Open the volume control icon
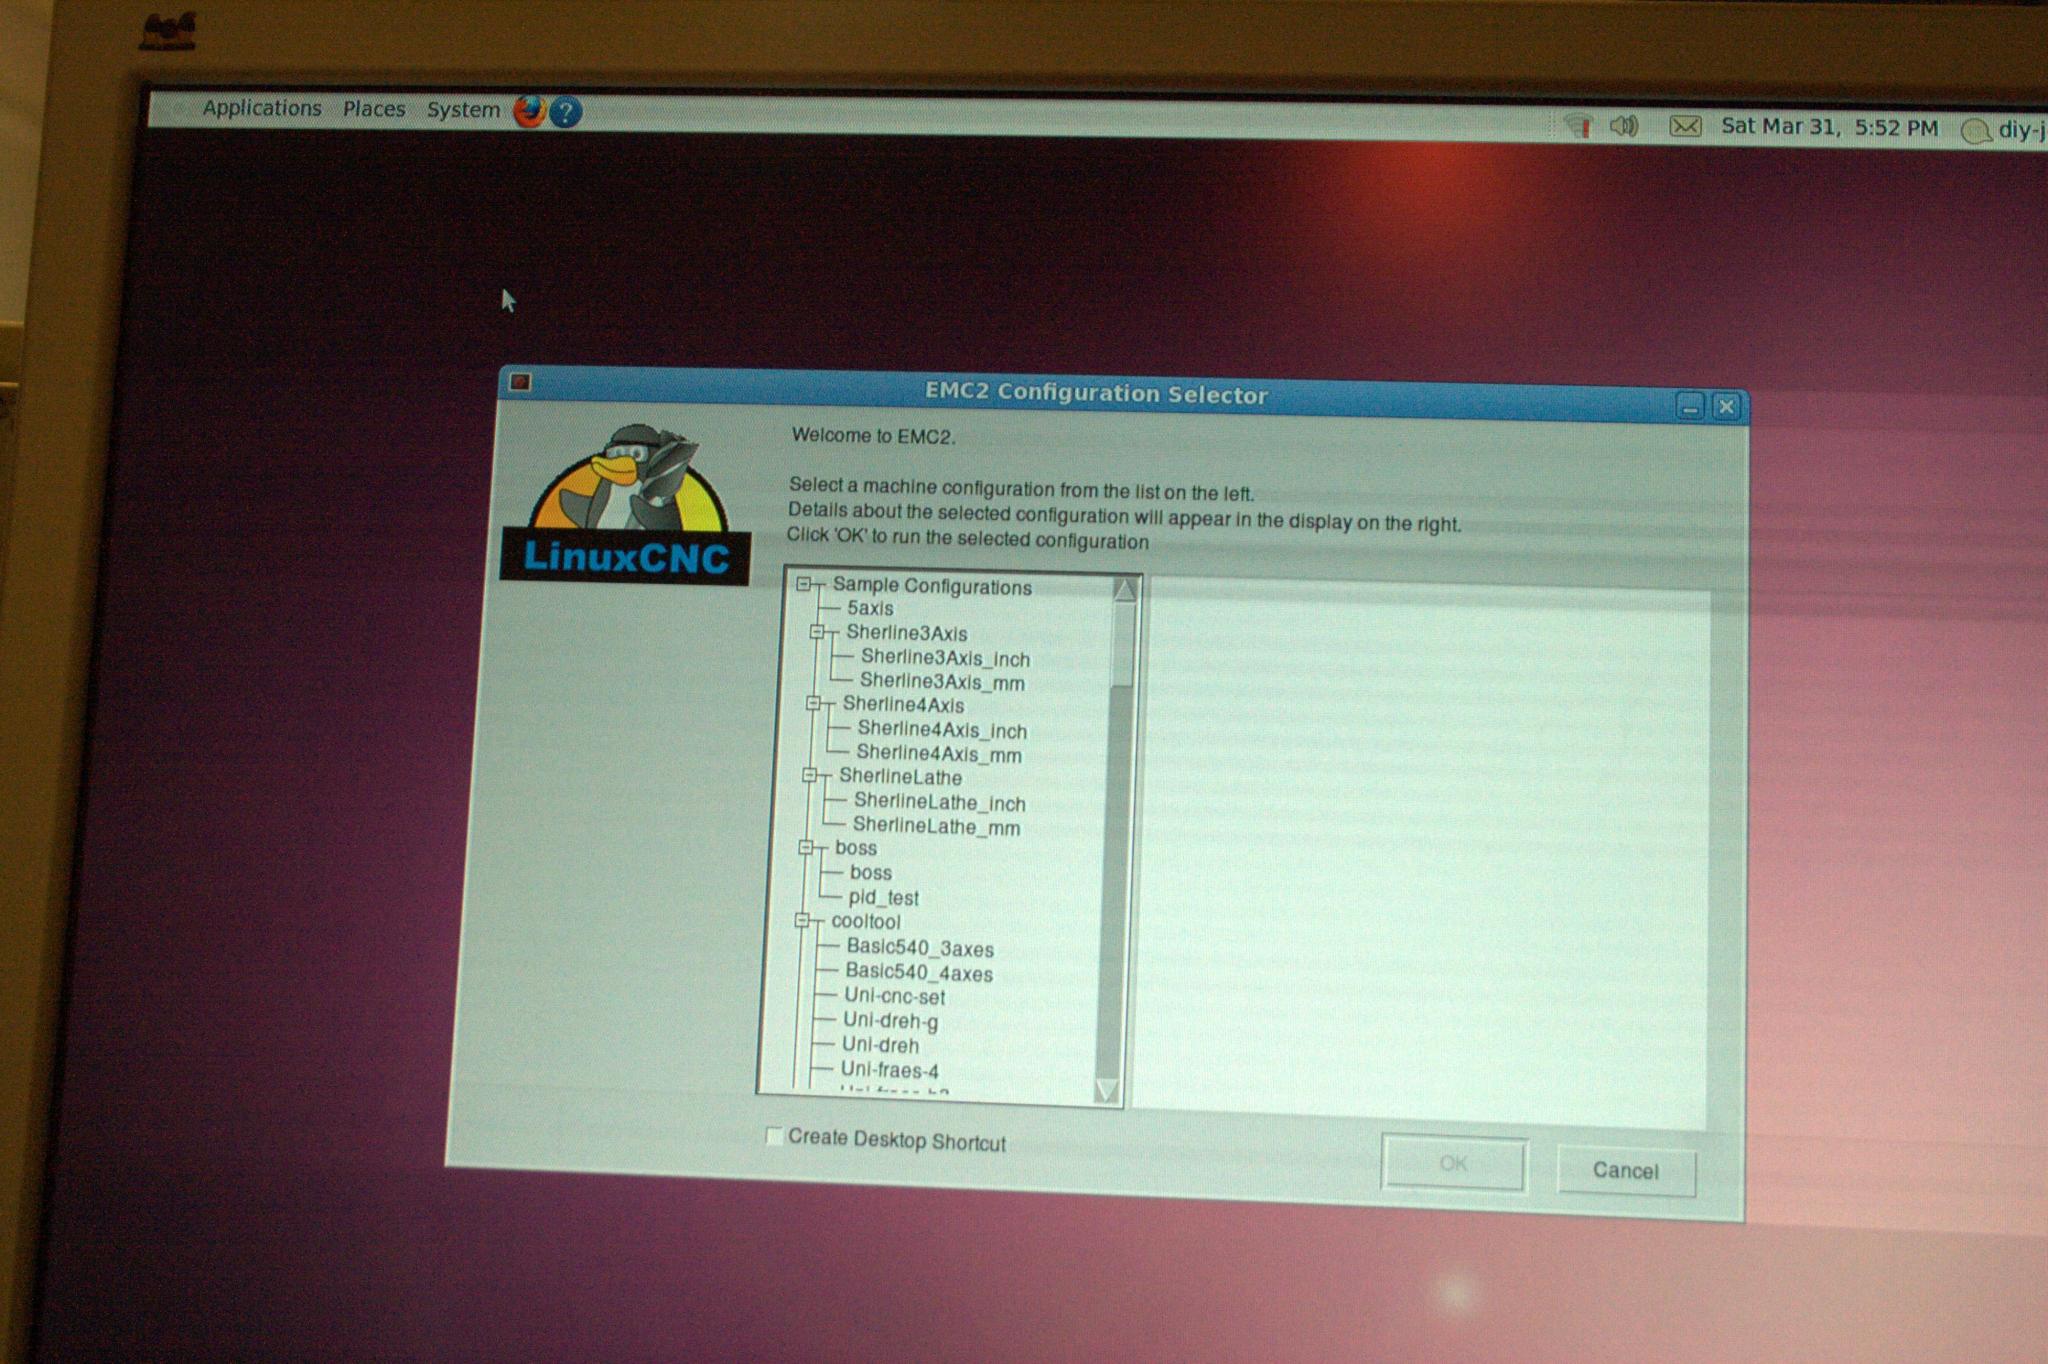The width and height of the screenshot is (2048, 1364). point(1624,126)
